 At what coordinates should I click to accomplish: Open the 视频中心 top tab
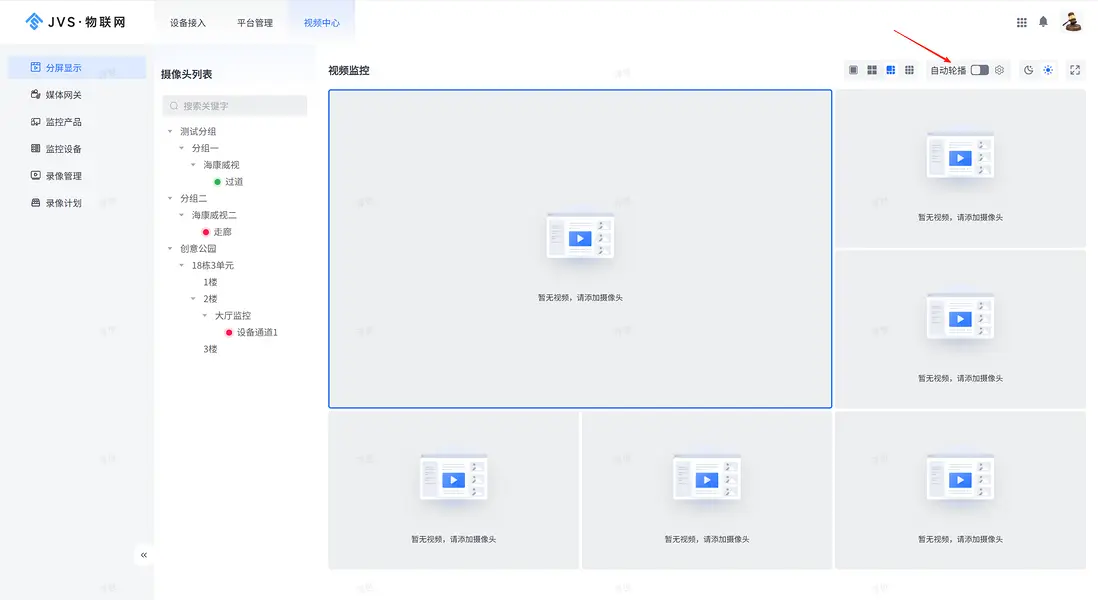(x=321, y=23)
